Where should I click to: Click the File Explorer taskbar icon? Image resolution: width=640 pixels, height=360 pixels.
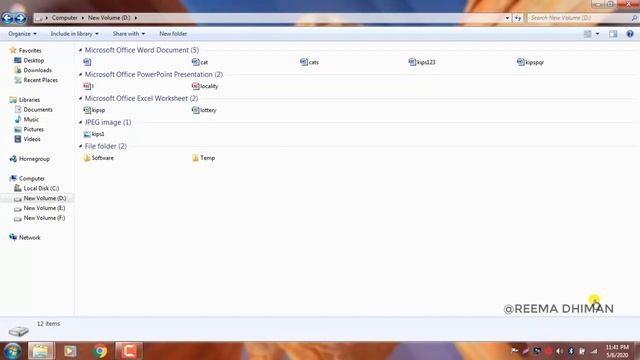click(x=41, y=351)
